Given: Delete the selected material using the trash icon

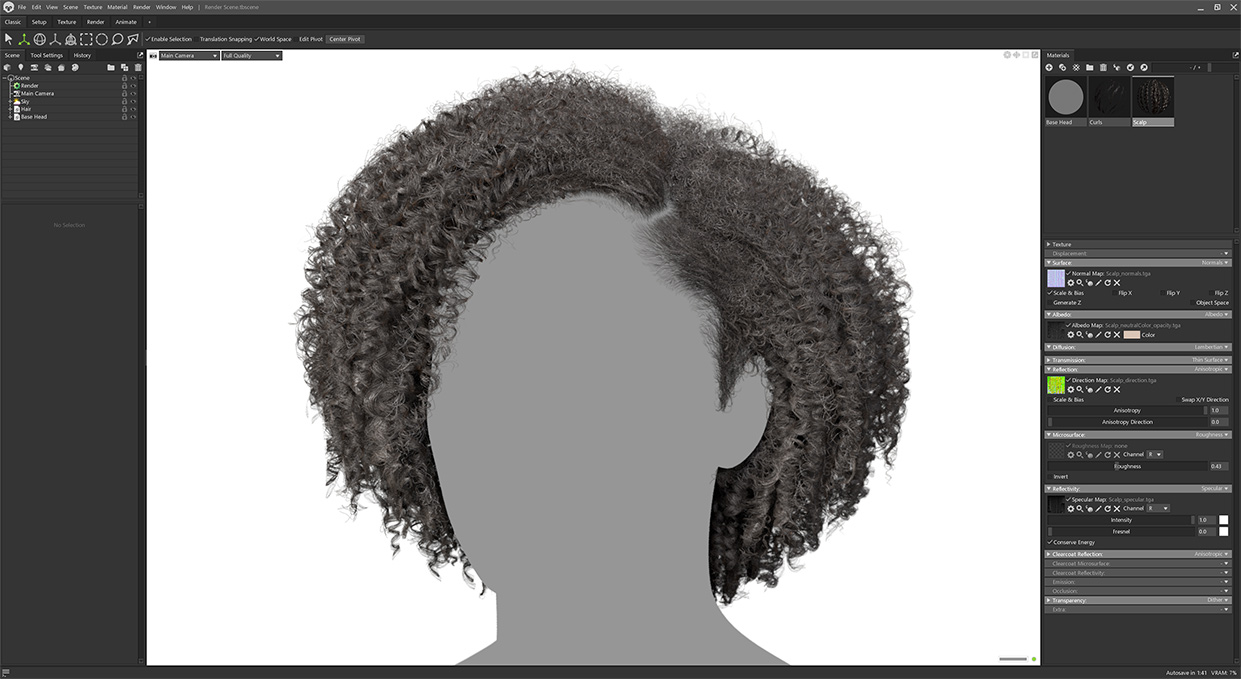Looking at the screenshot, I should pos(1103,67).
